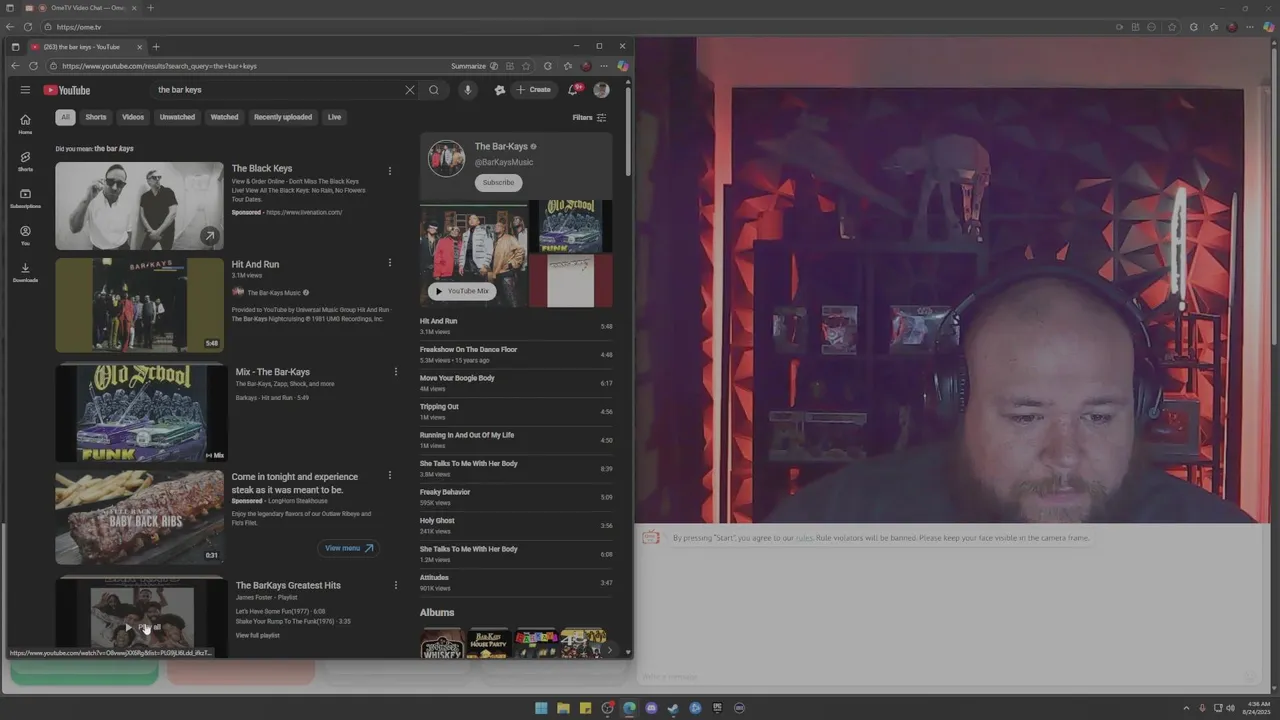Open File Explorer from the taskbar
1280x720 pixels.
pyautogui.click(x=563, y=708)
